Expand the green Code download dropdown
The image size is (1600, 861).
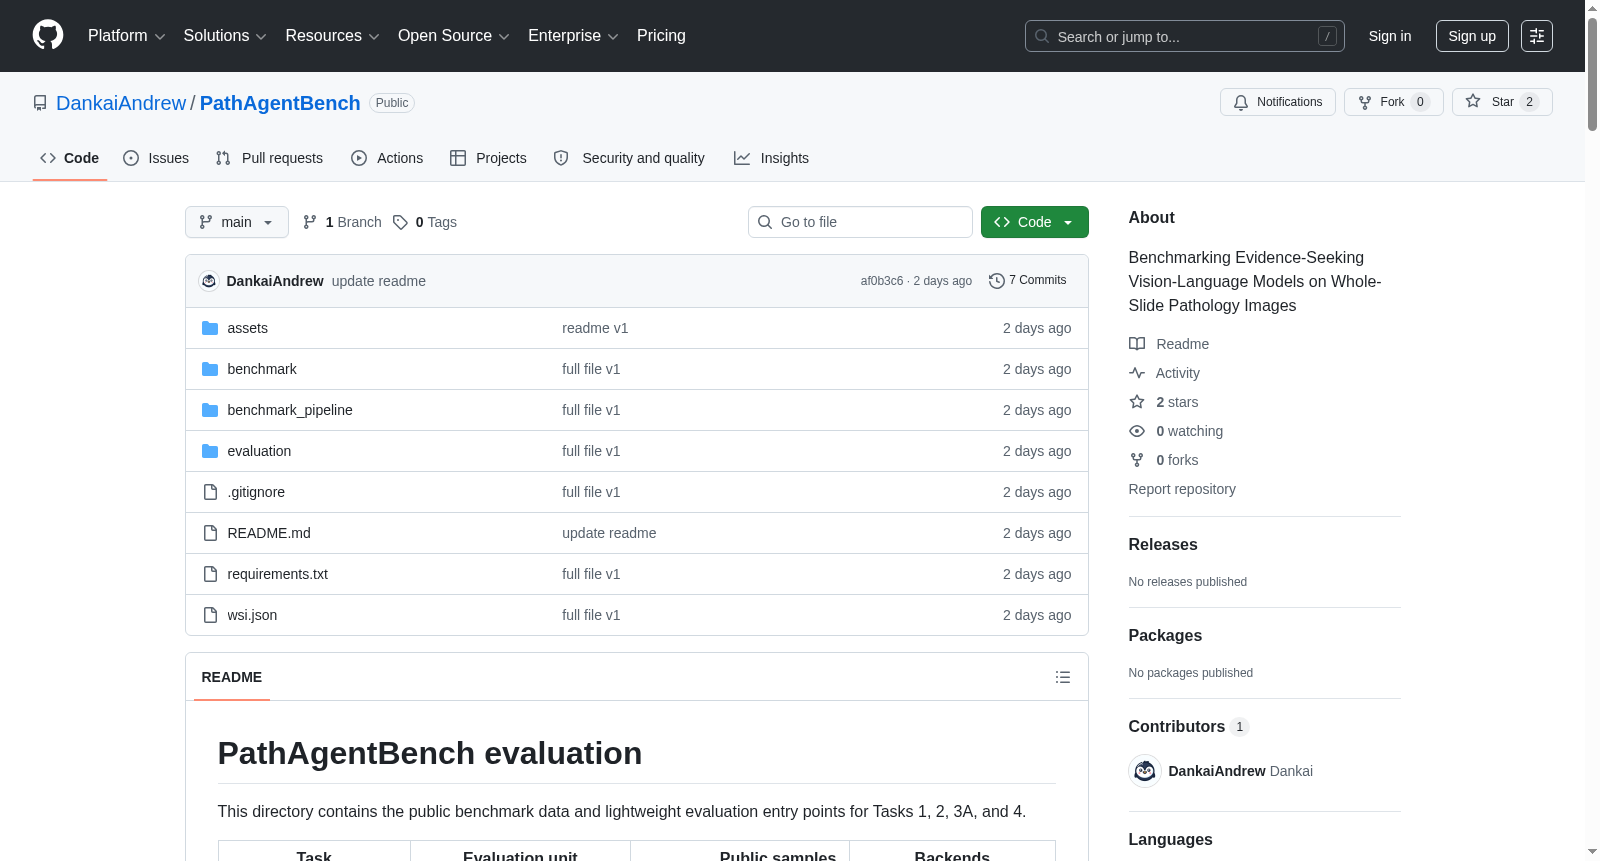1035,222
